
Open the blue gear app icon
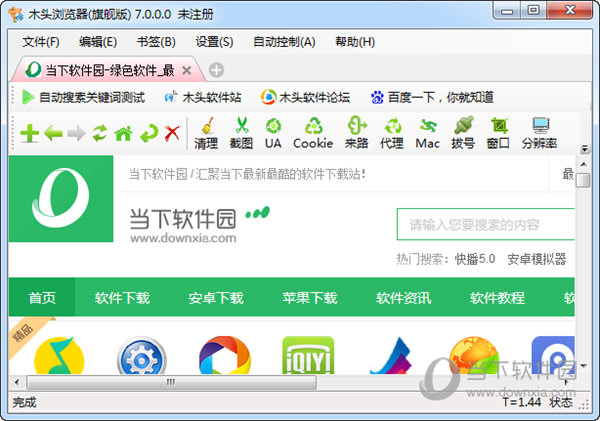pyautogui.click(x=142, y=356)
